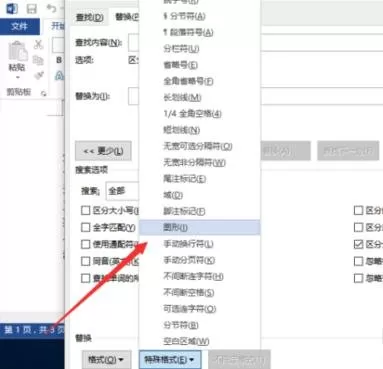Enable the 全字匹配(Y) checkbox
The width and height of the screenshot is (383, 369).
coord(86,227)
